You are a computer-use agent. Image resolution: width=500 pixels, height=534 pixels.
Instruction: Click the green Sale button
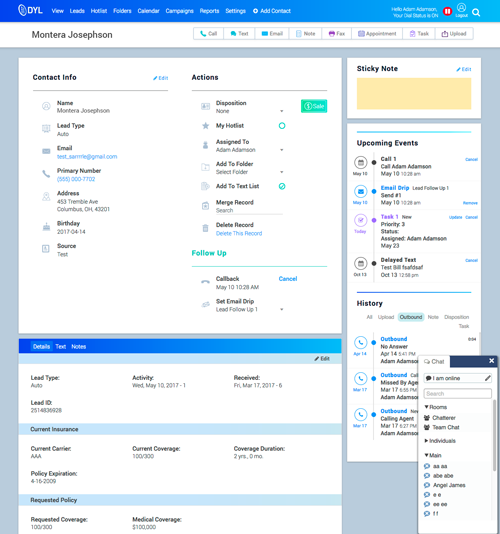[x=314, y=106]
